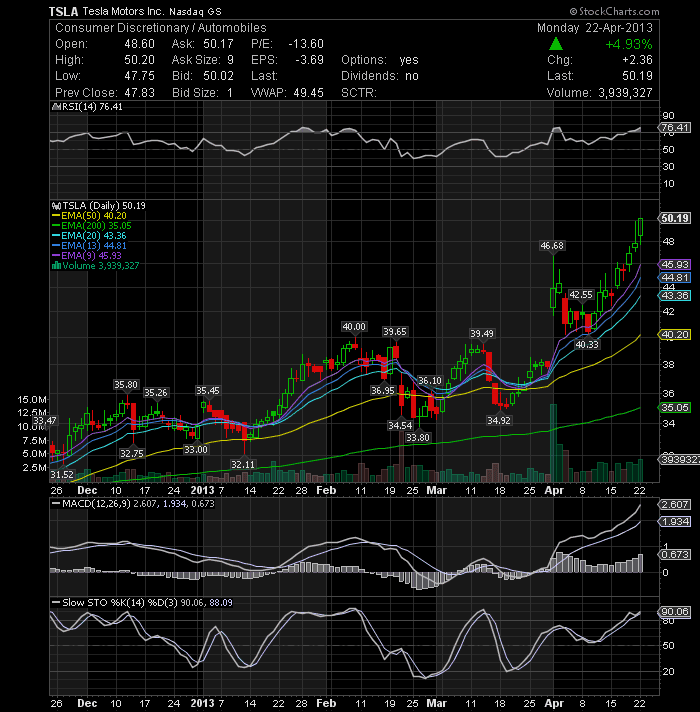The image size is (700, 712).
Task: Click the 33.80 price low label
Action: pos(418,438)
